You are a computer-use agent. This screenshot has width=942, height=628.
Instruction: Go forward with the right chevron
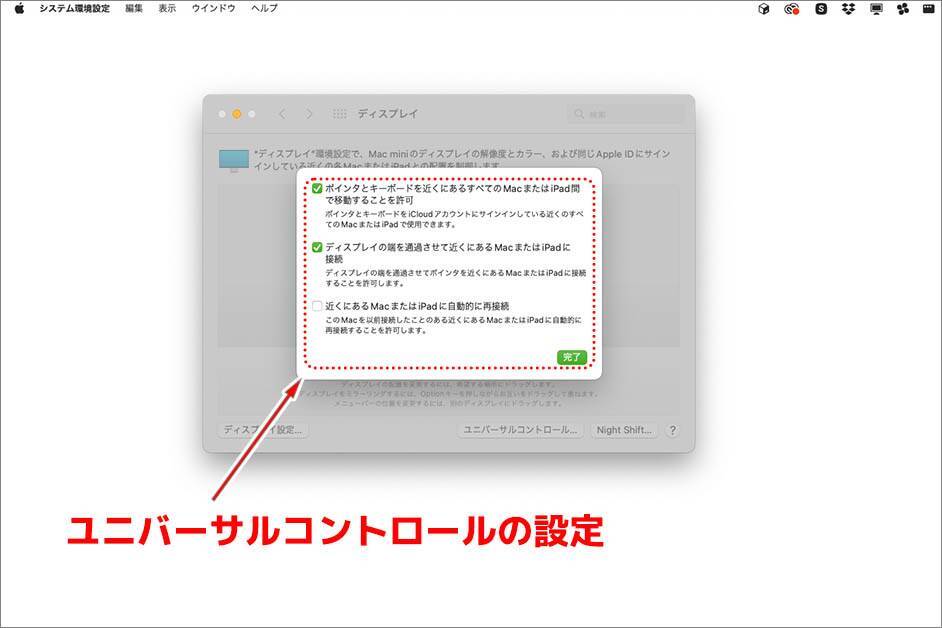click(x=309, y=114)
